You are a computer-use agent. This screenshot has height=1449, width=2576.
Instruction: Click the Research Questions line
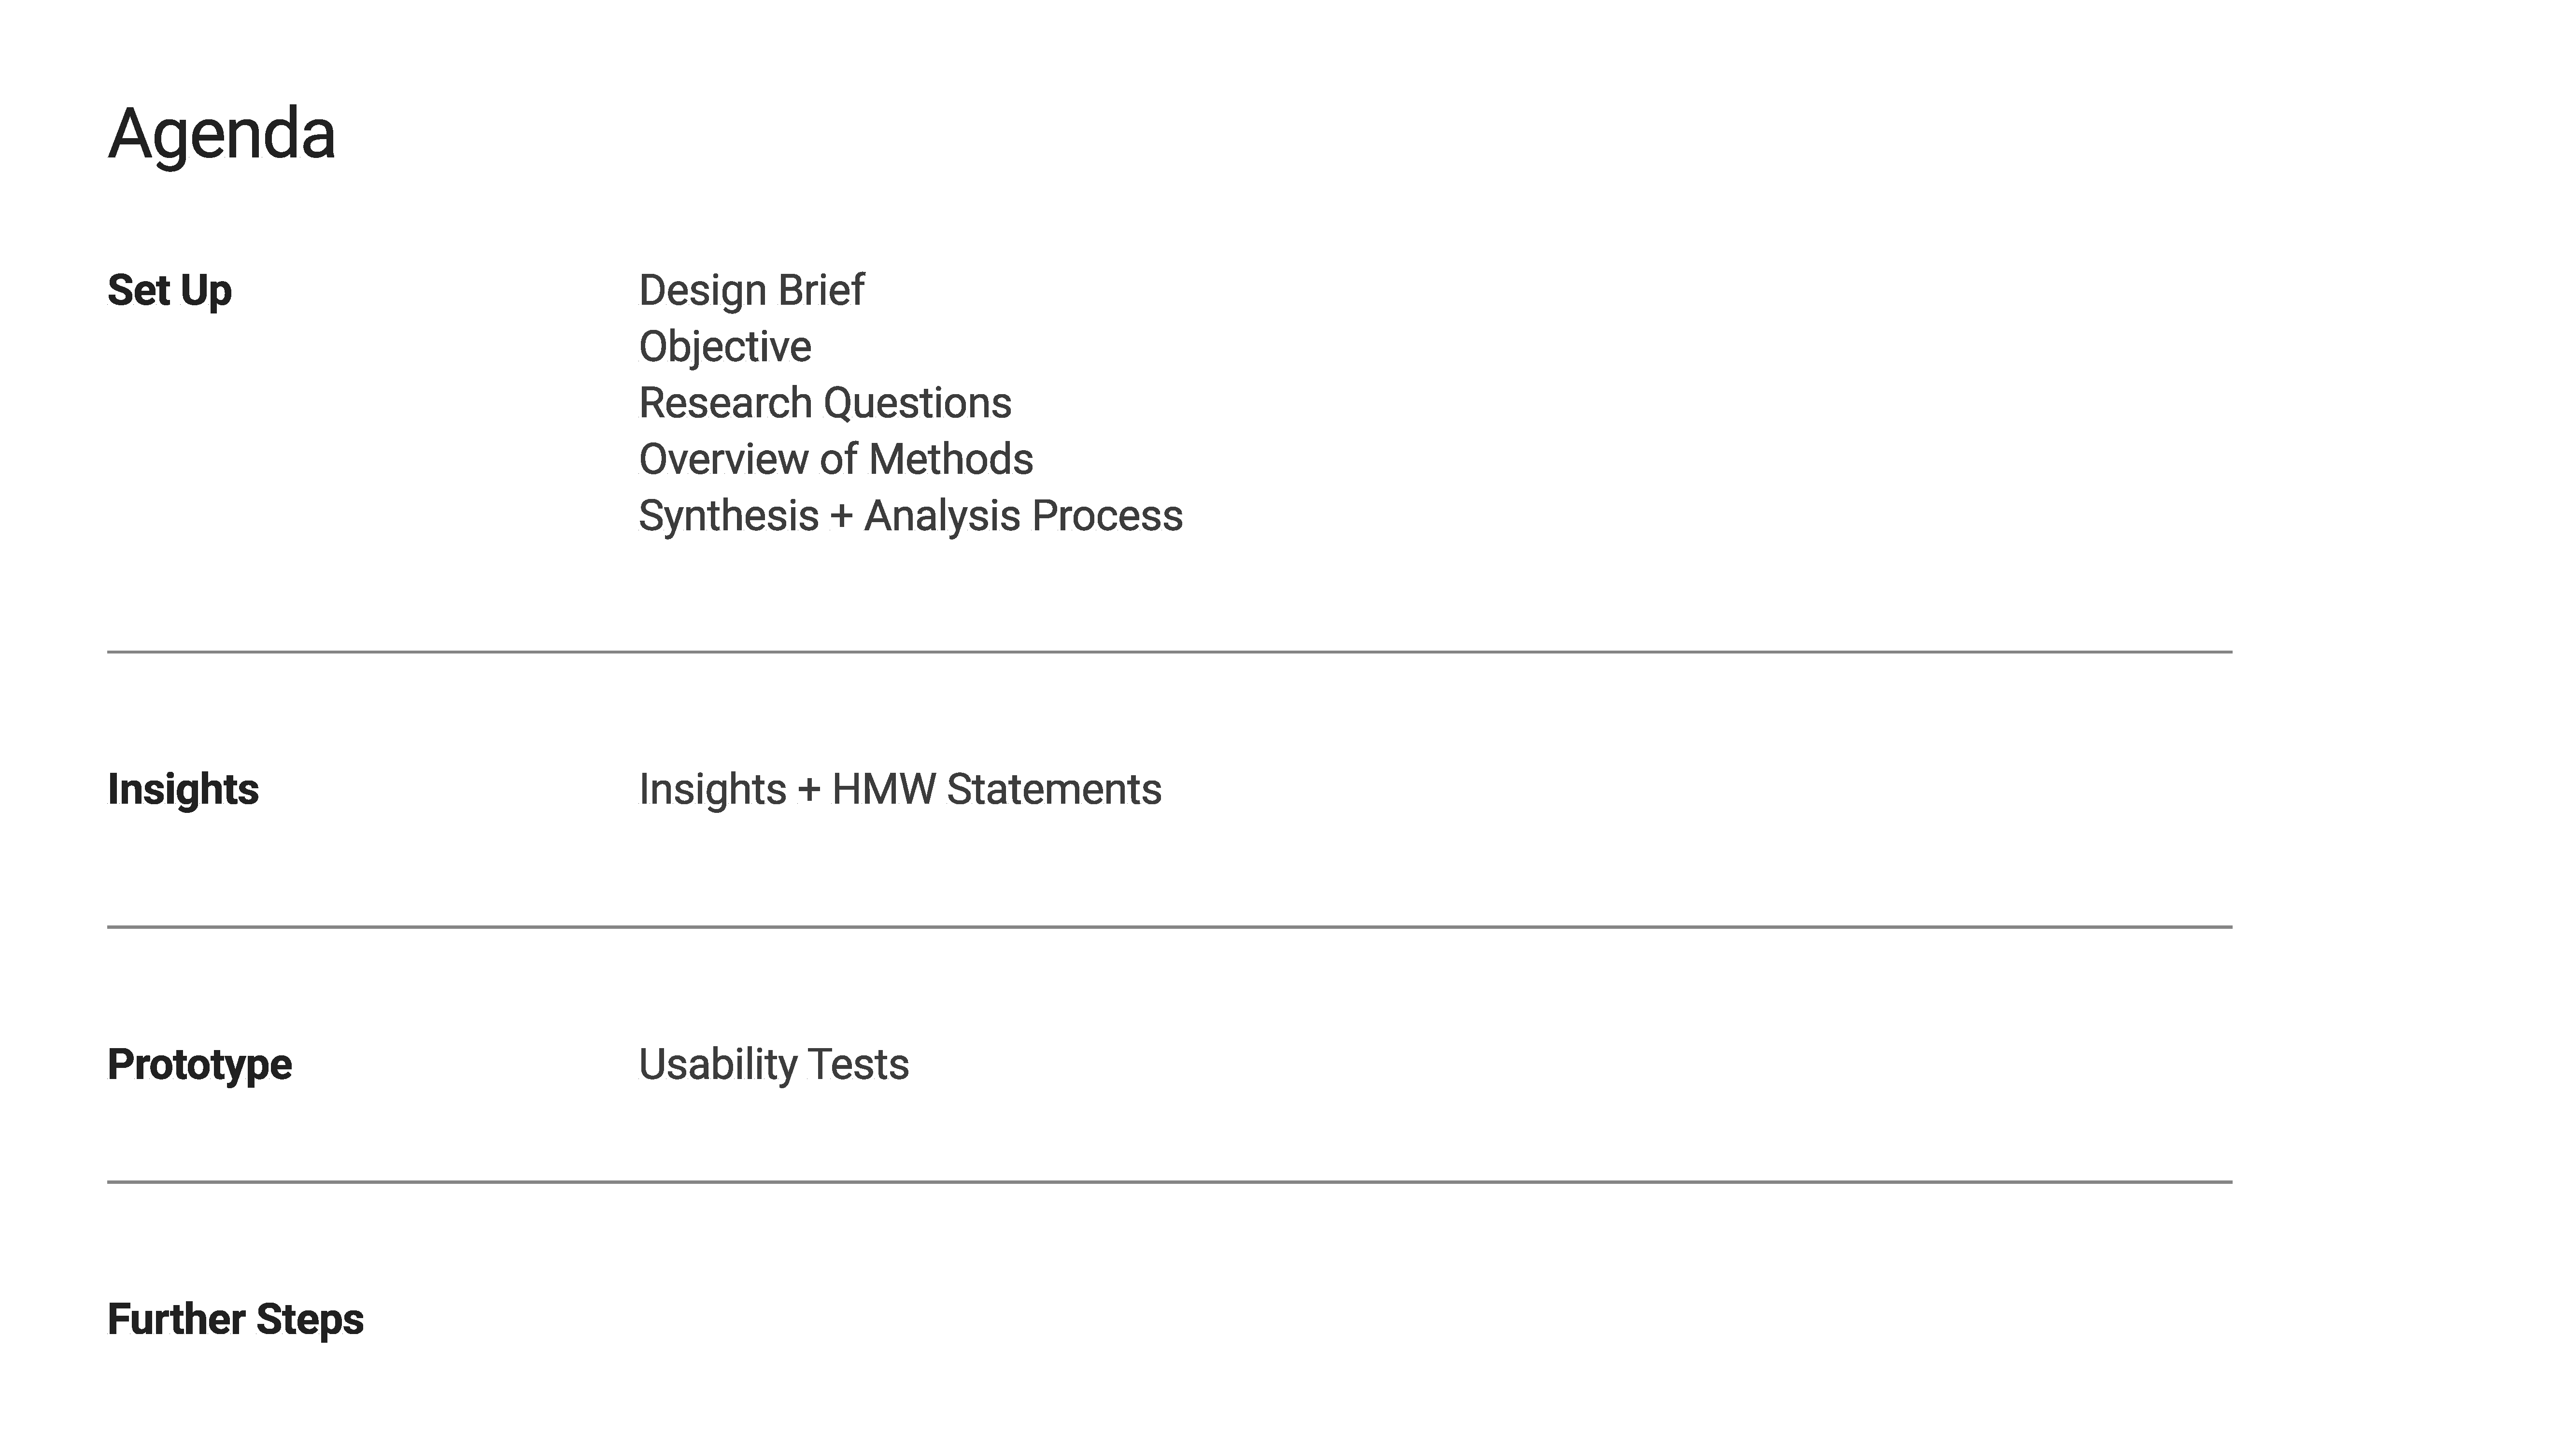coord(825,403)
